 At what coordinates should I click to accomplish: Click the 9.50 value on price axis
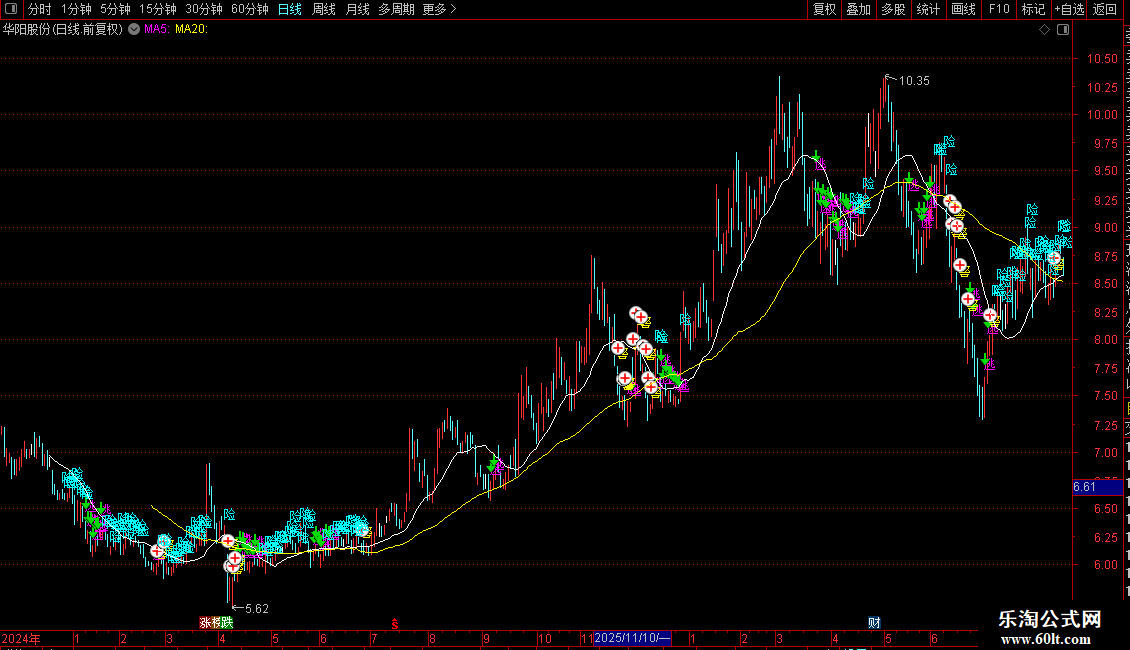click(x=1105, y=172)
